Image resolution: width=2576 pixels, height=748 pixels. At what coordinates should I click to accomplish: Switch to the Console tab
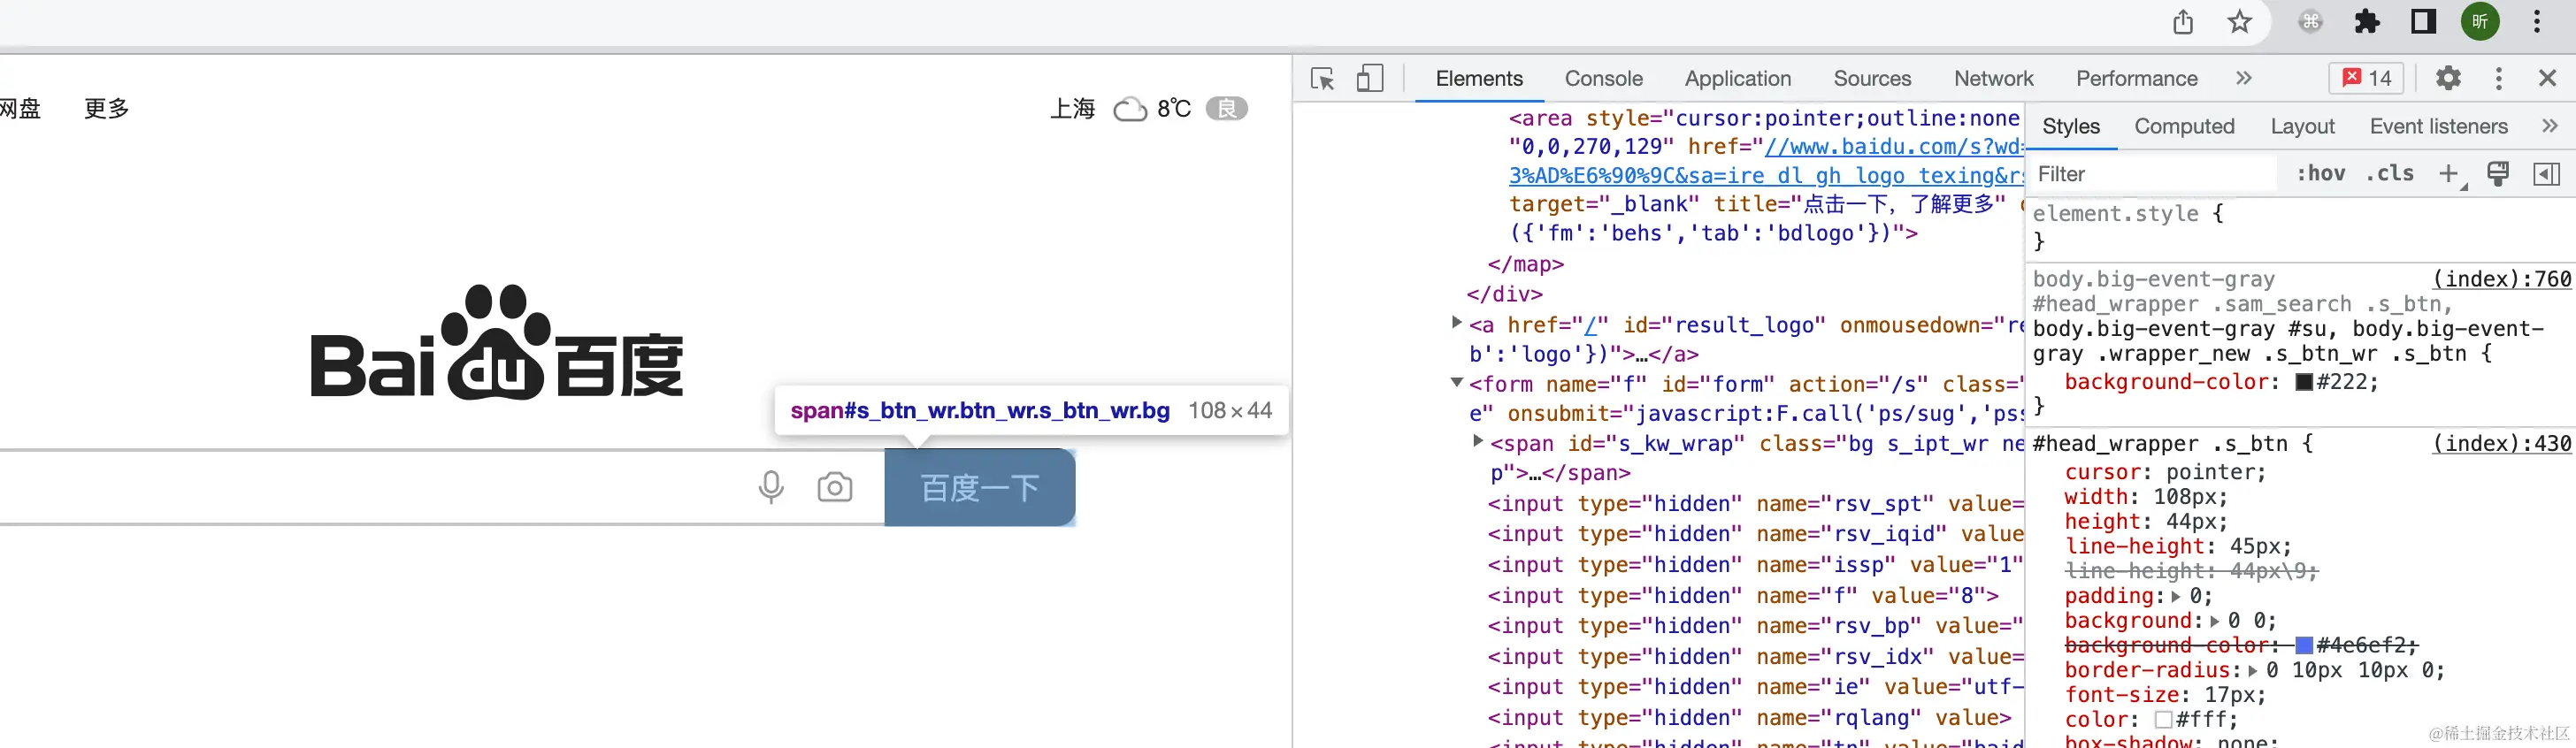pos(1603,78)
